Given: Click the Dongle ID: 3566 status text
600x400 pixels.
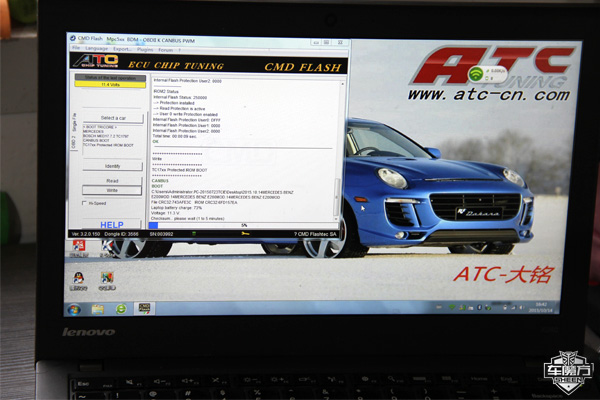Looking at the screenshot, I should click(121, 234).
